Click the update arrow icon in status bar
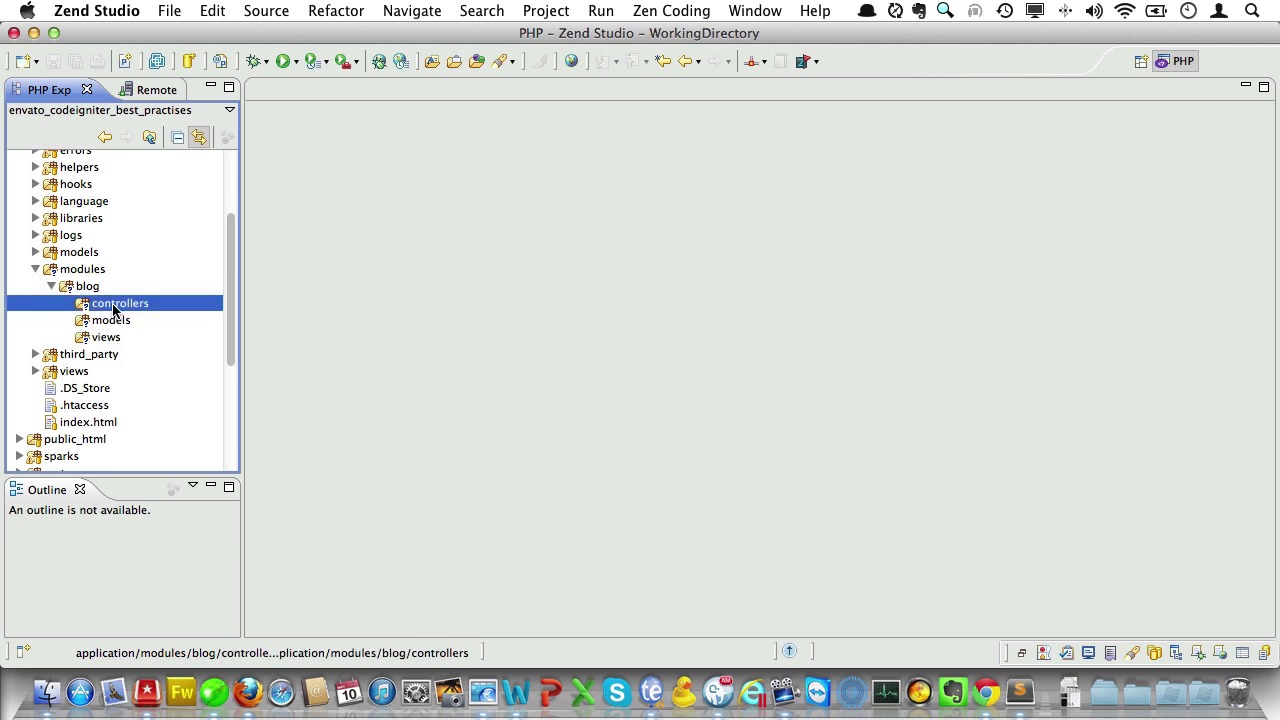This screenshot has width=1280, height=720. point(789,652)
